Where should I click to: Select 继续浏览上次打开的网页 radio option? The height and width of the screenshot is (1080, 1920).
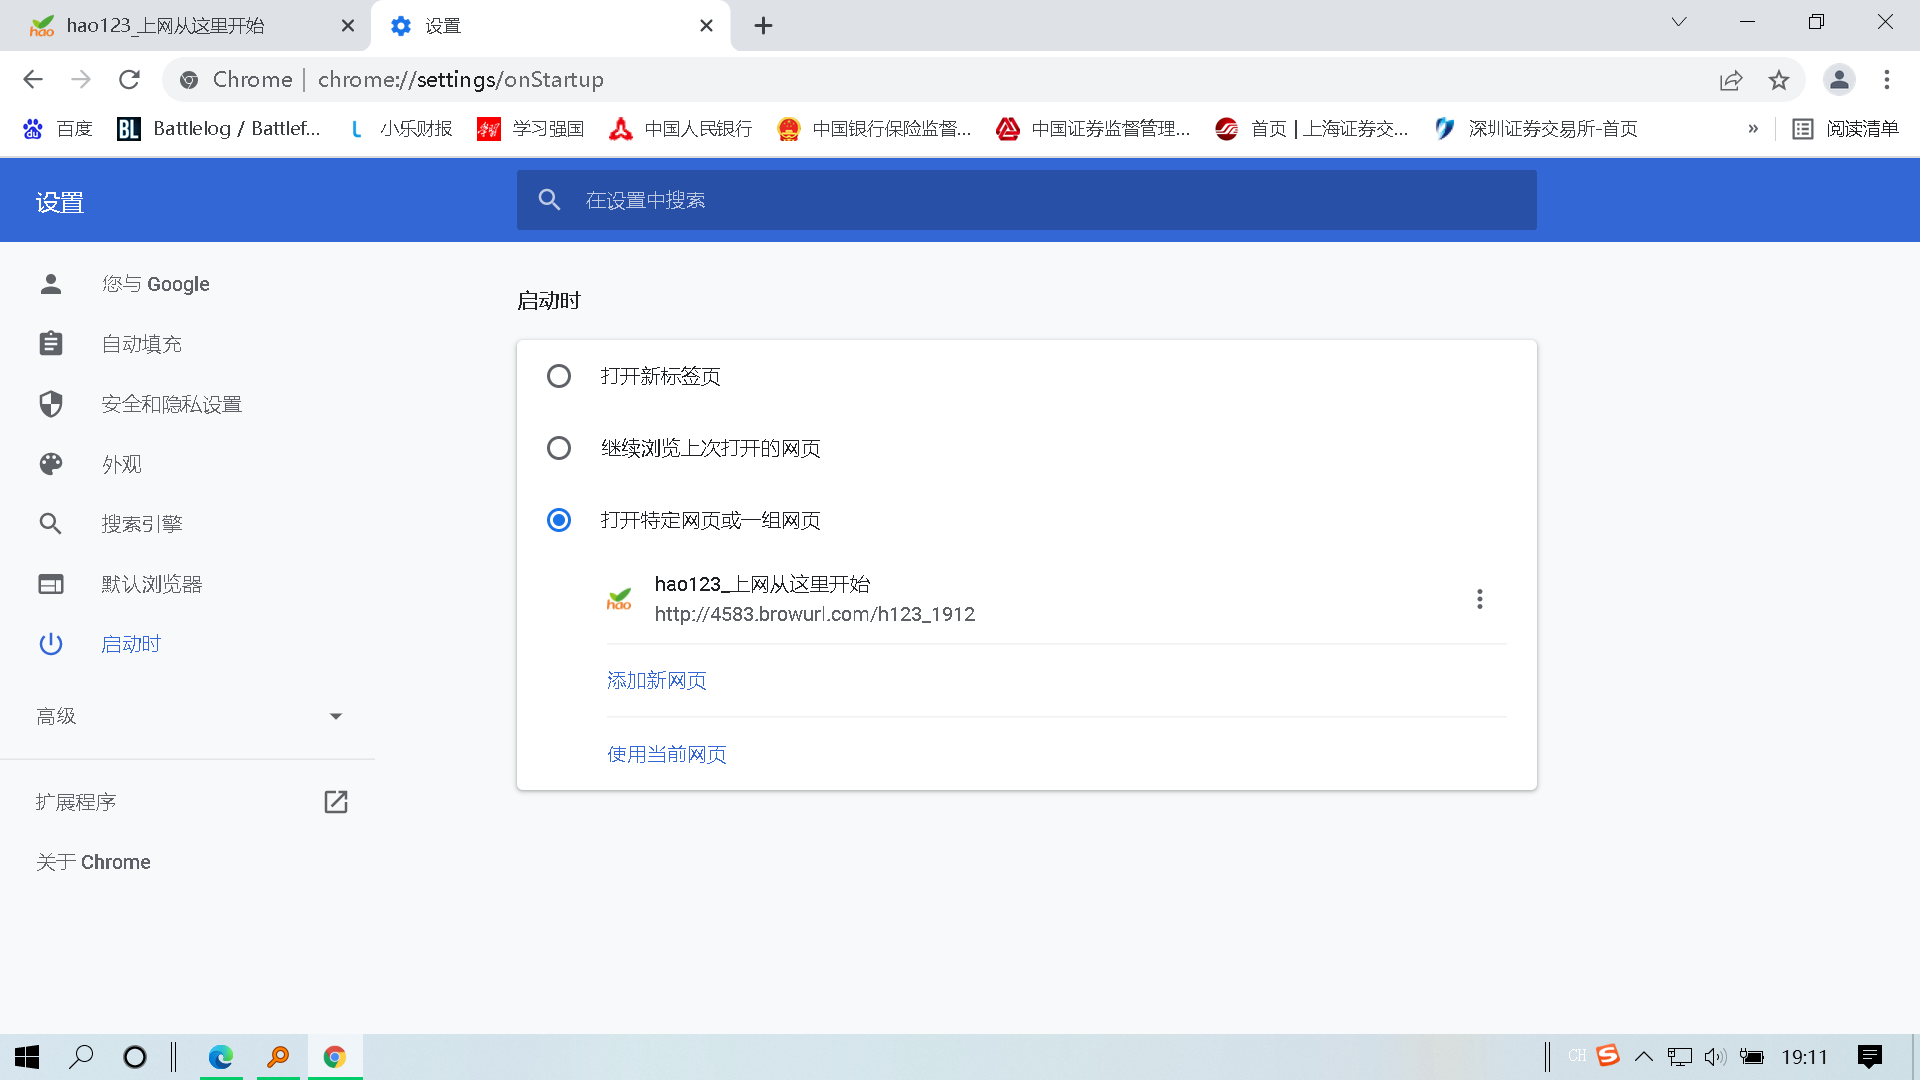(559, 448)
